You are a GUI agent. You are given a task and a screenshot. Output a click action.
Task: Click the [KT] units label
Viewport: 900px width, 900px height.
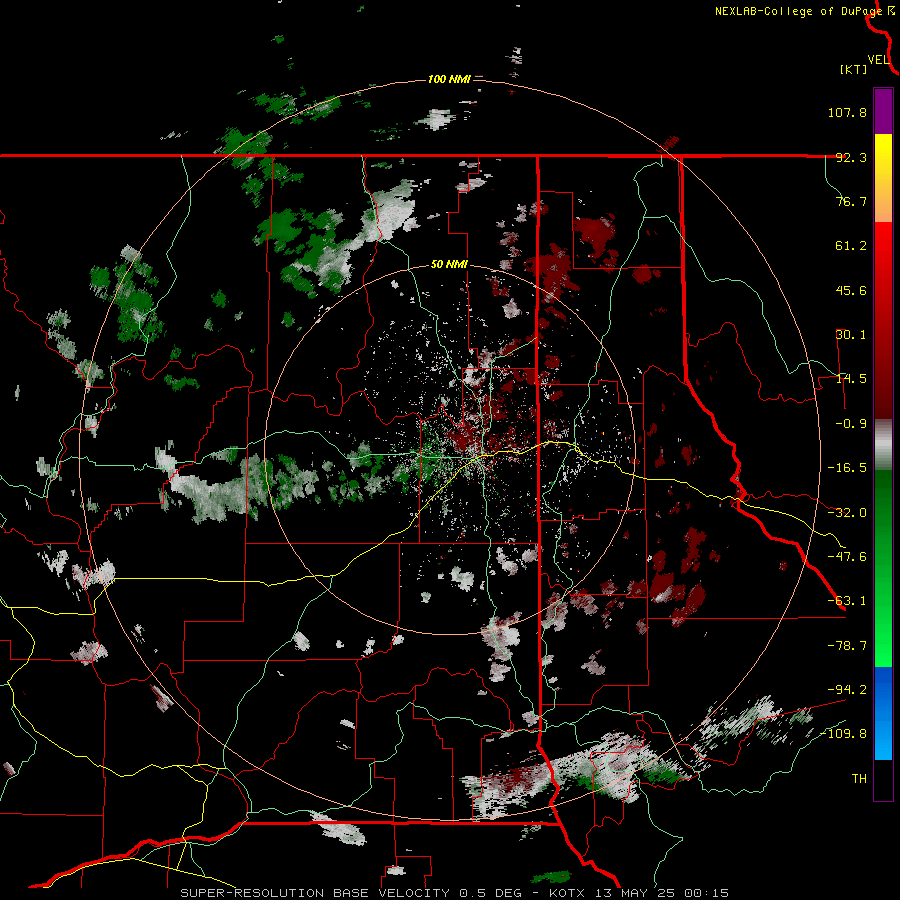point(853,69)
